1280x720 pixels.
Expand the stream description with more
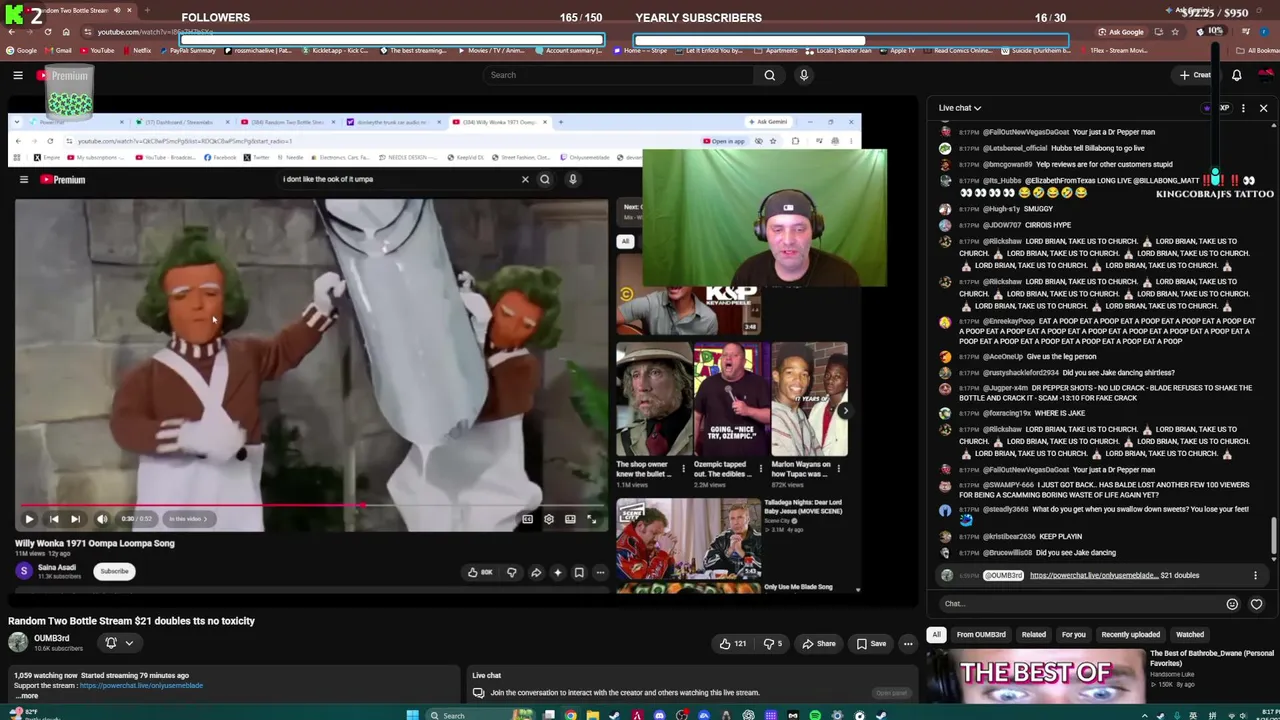[28, 696]
